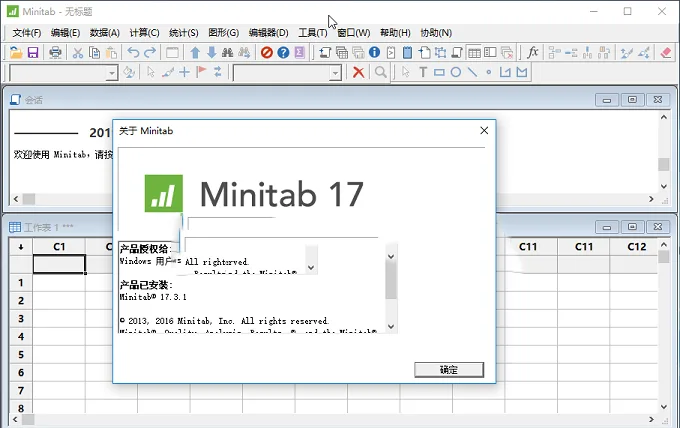Expand the second toolbar combo box dropdown

click(335, 73)
